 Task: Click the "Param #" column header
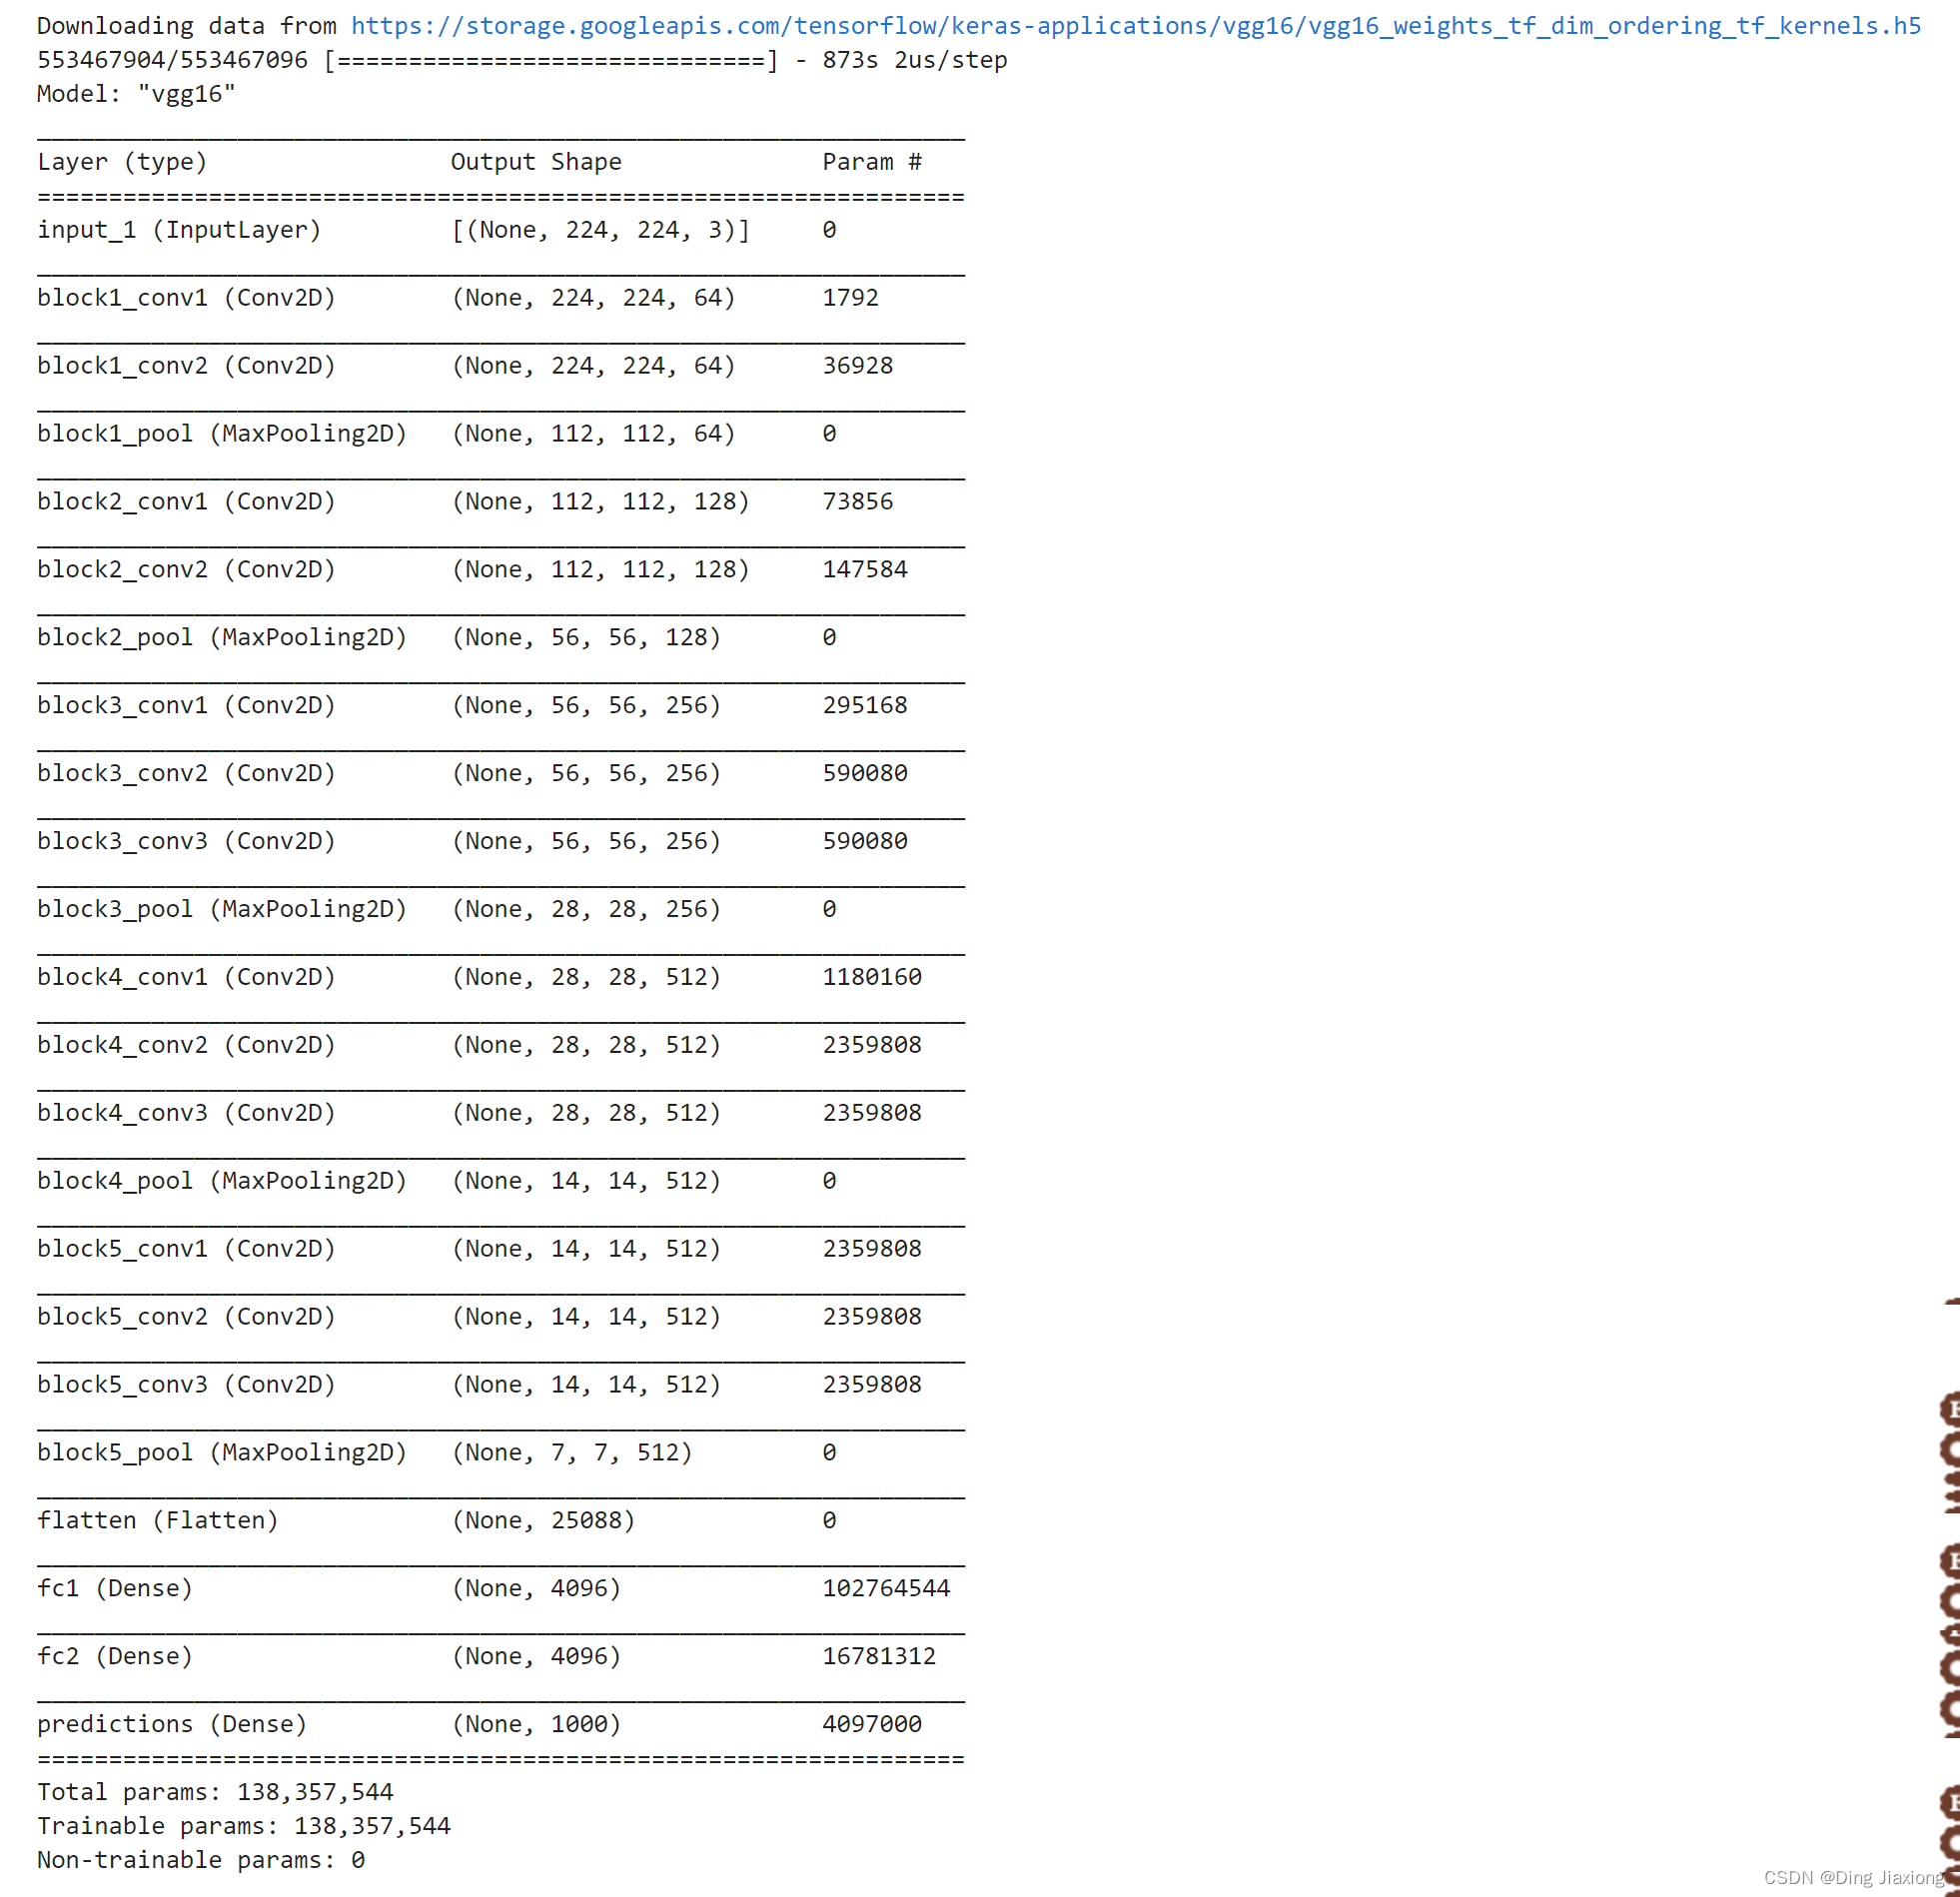[x=871, y=162]
